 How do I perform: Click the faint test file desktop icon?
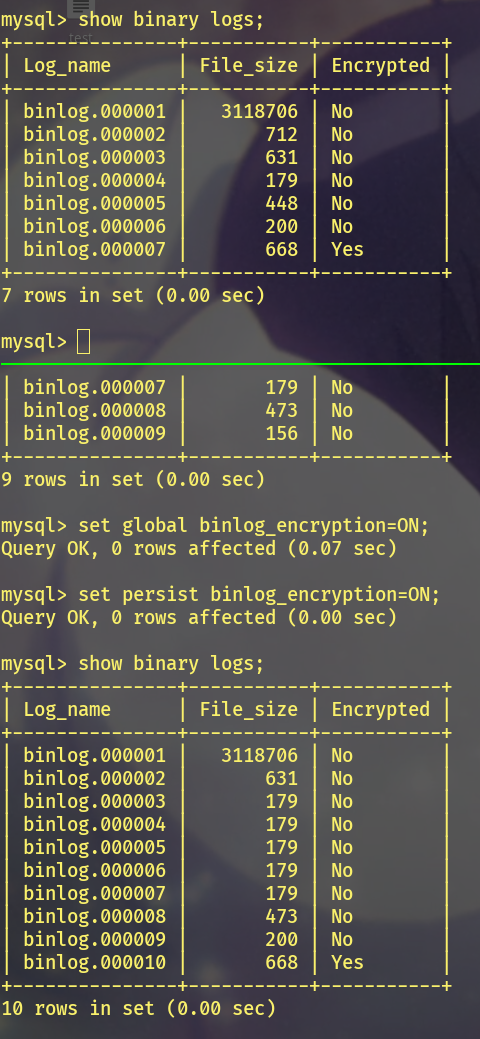tap(80, 20)
